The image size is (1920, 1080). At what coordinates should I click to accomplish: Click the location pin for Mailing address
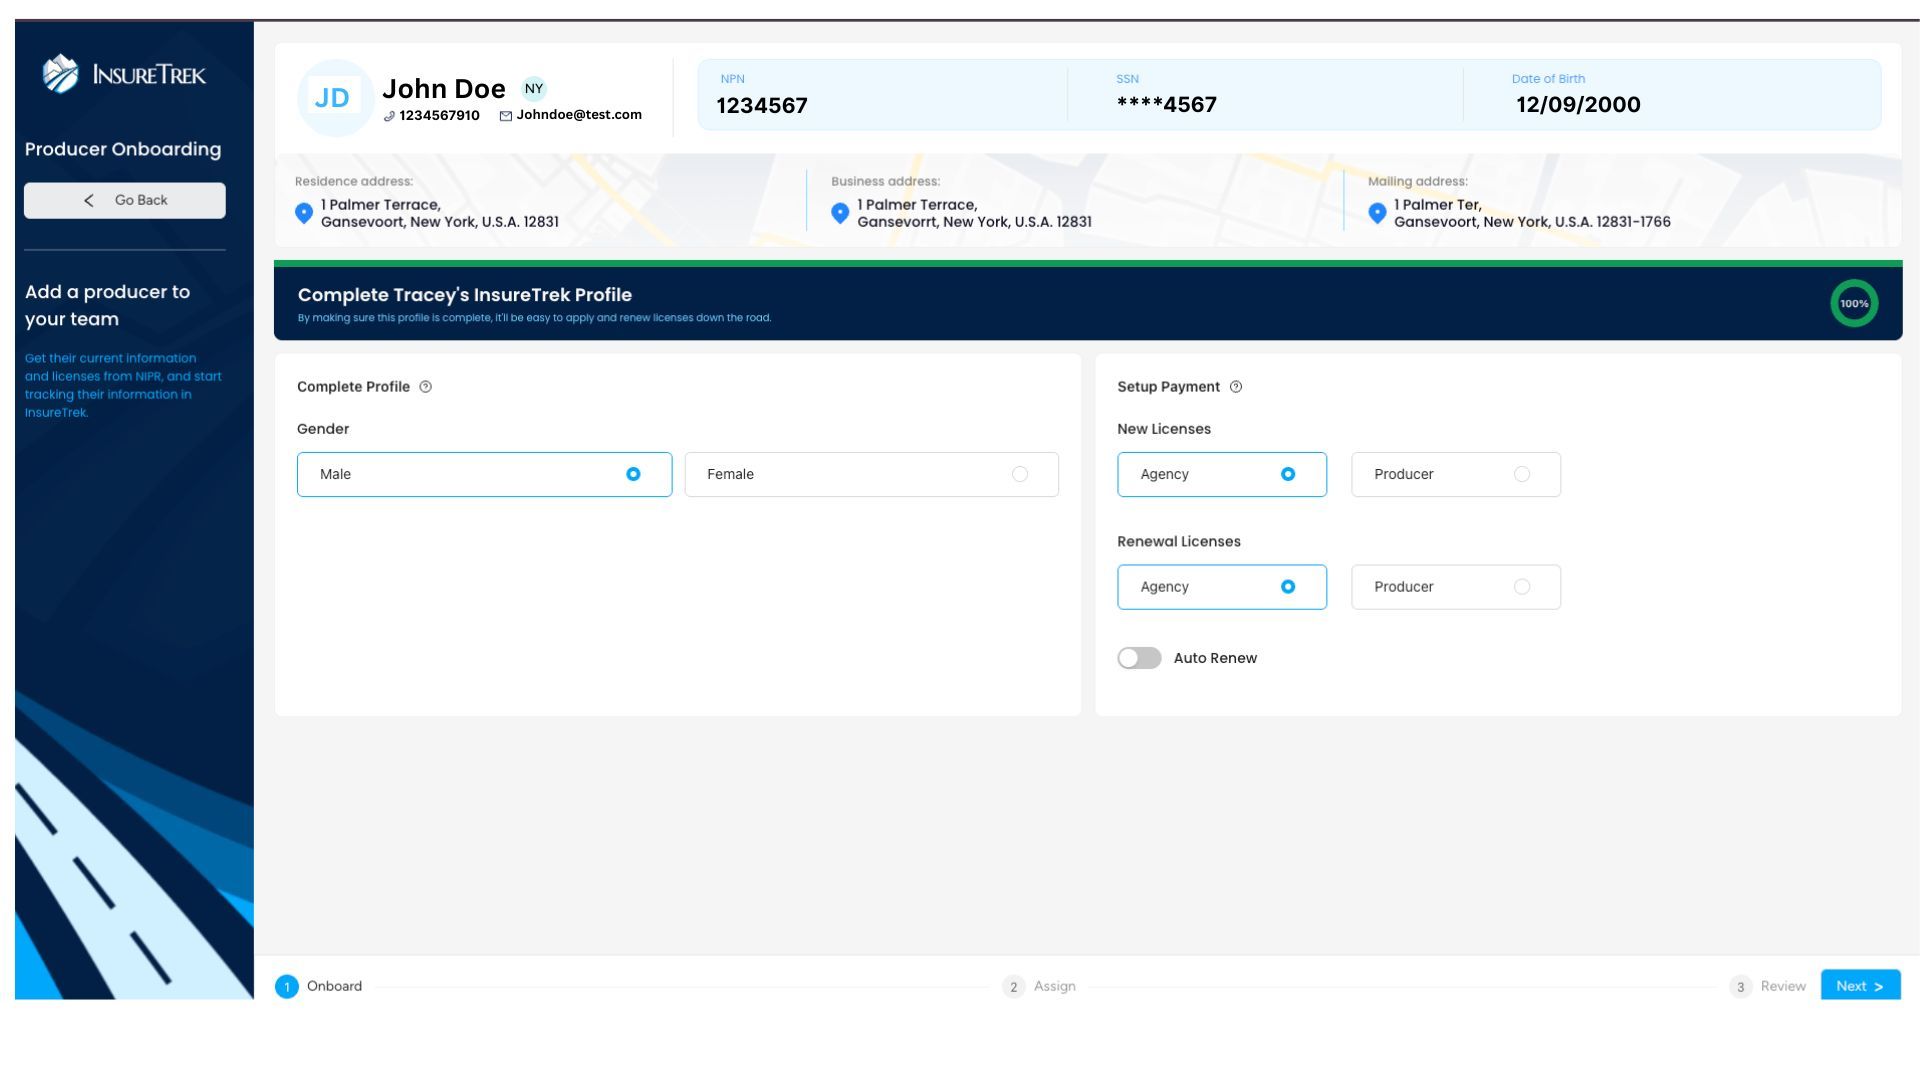(x=1378, y=212)
